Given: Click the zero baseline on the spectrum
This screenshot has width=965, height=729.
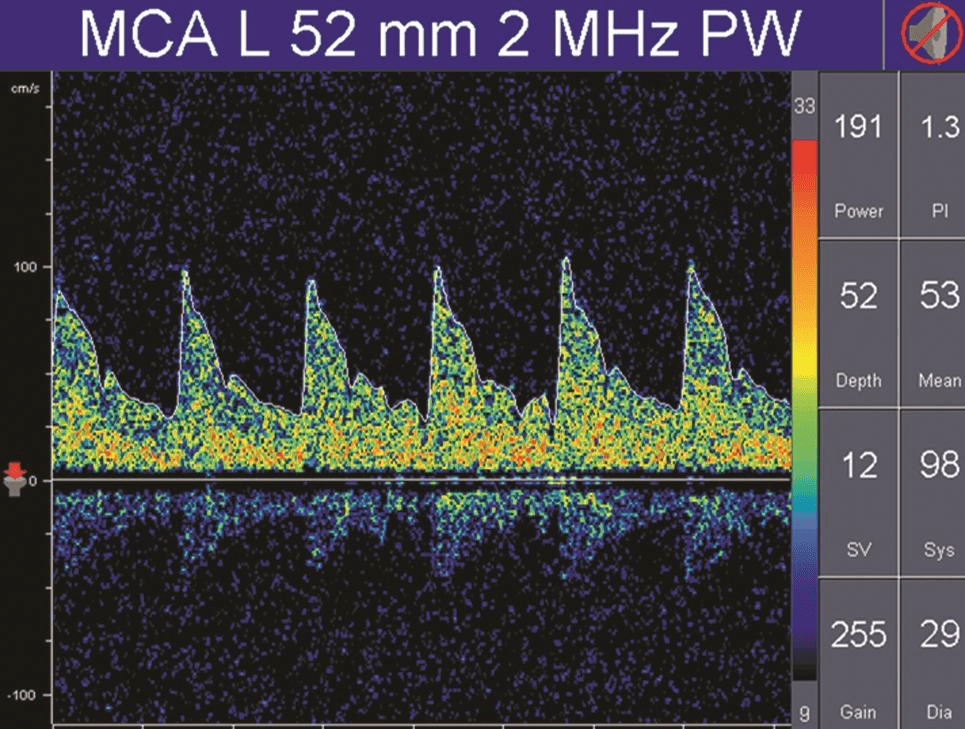Looking at the screenshot, I should 420,480.
